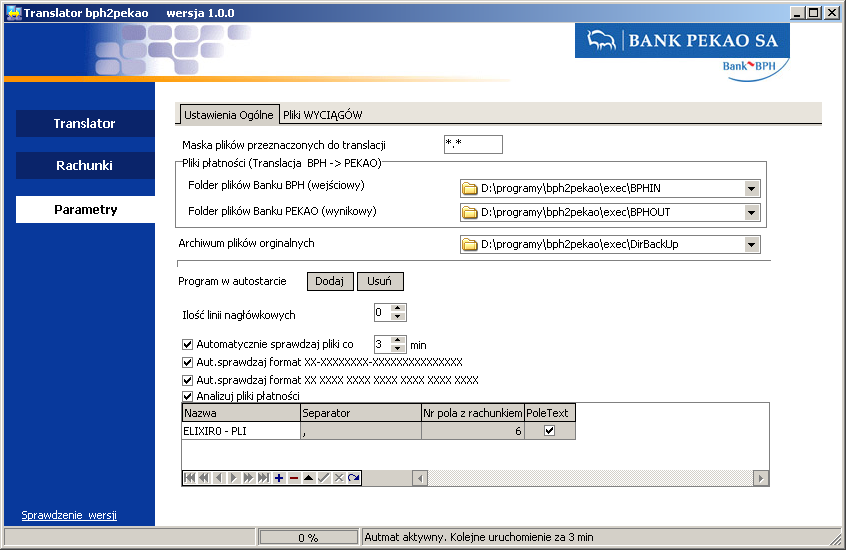Click Separator cell with comma

(360, 431)
